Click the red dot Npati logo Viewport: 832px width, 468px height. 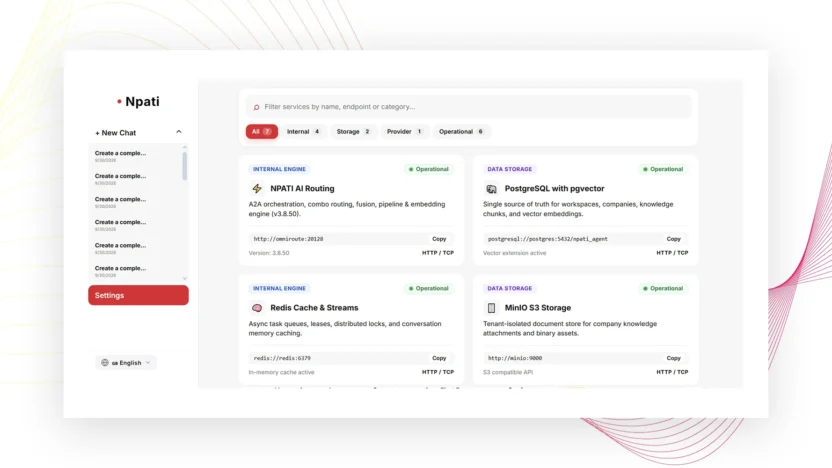(119, 101)
